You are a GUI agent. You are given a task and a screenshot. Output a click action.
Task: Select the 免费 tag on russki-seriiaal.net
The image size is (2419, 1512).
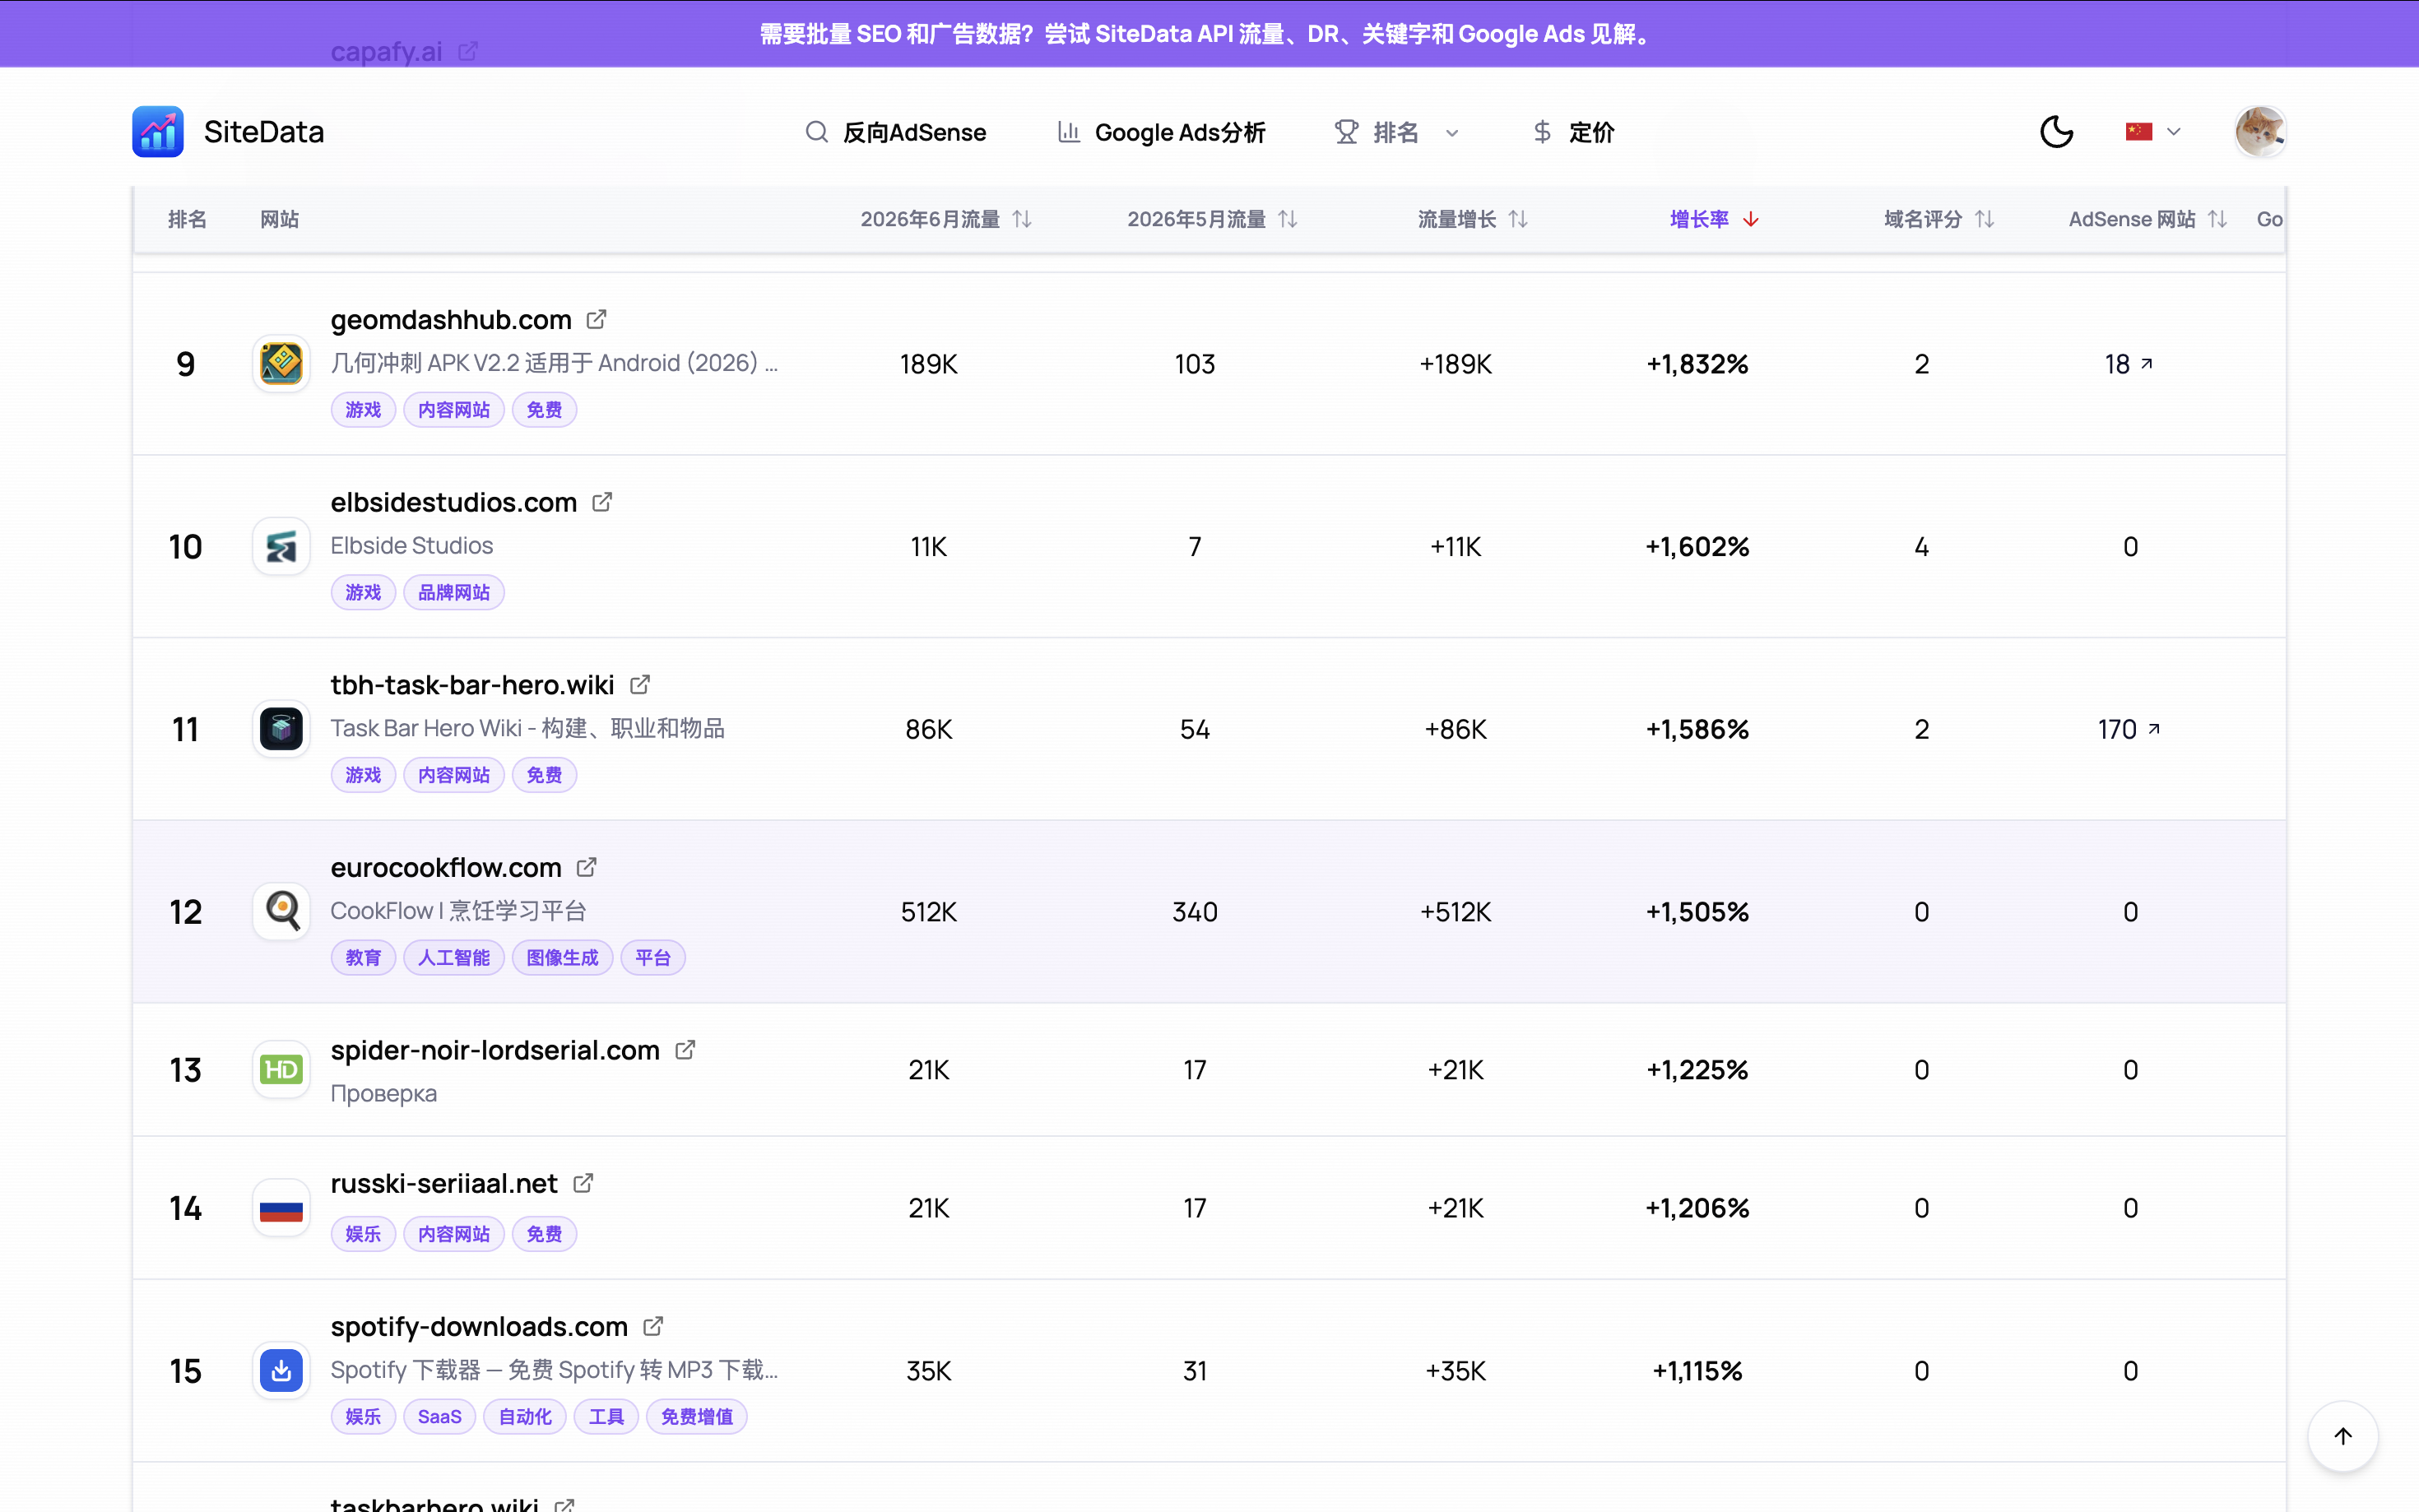[x=544, y=1233]
